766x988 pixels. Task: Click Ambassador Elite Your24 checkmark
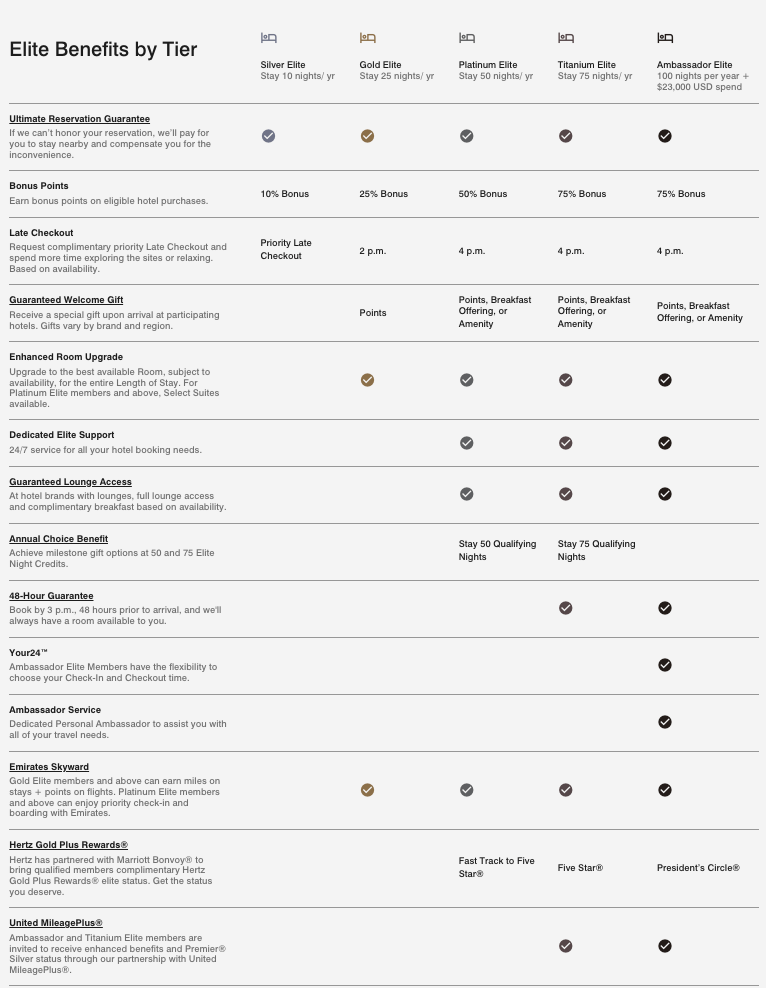pos(665,665)
